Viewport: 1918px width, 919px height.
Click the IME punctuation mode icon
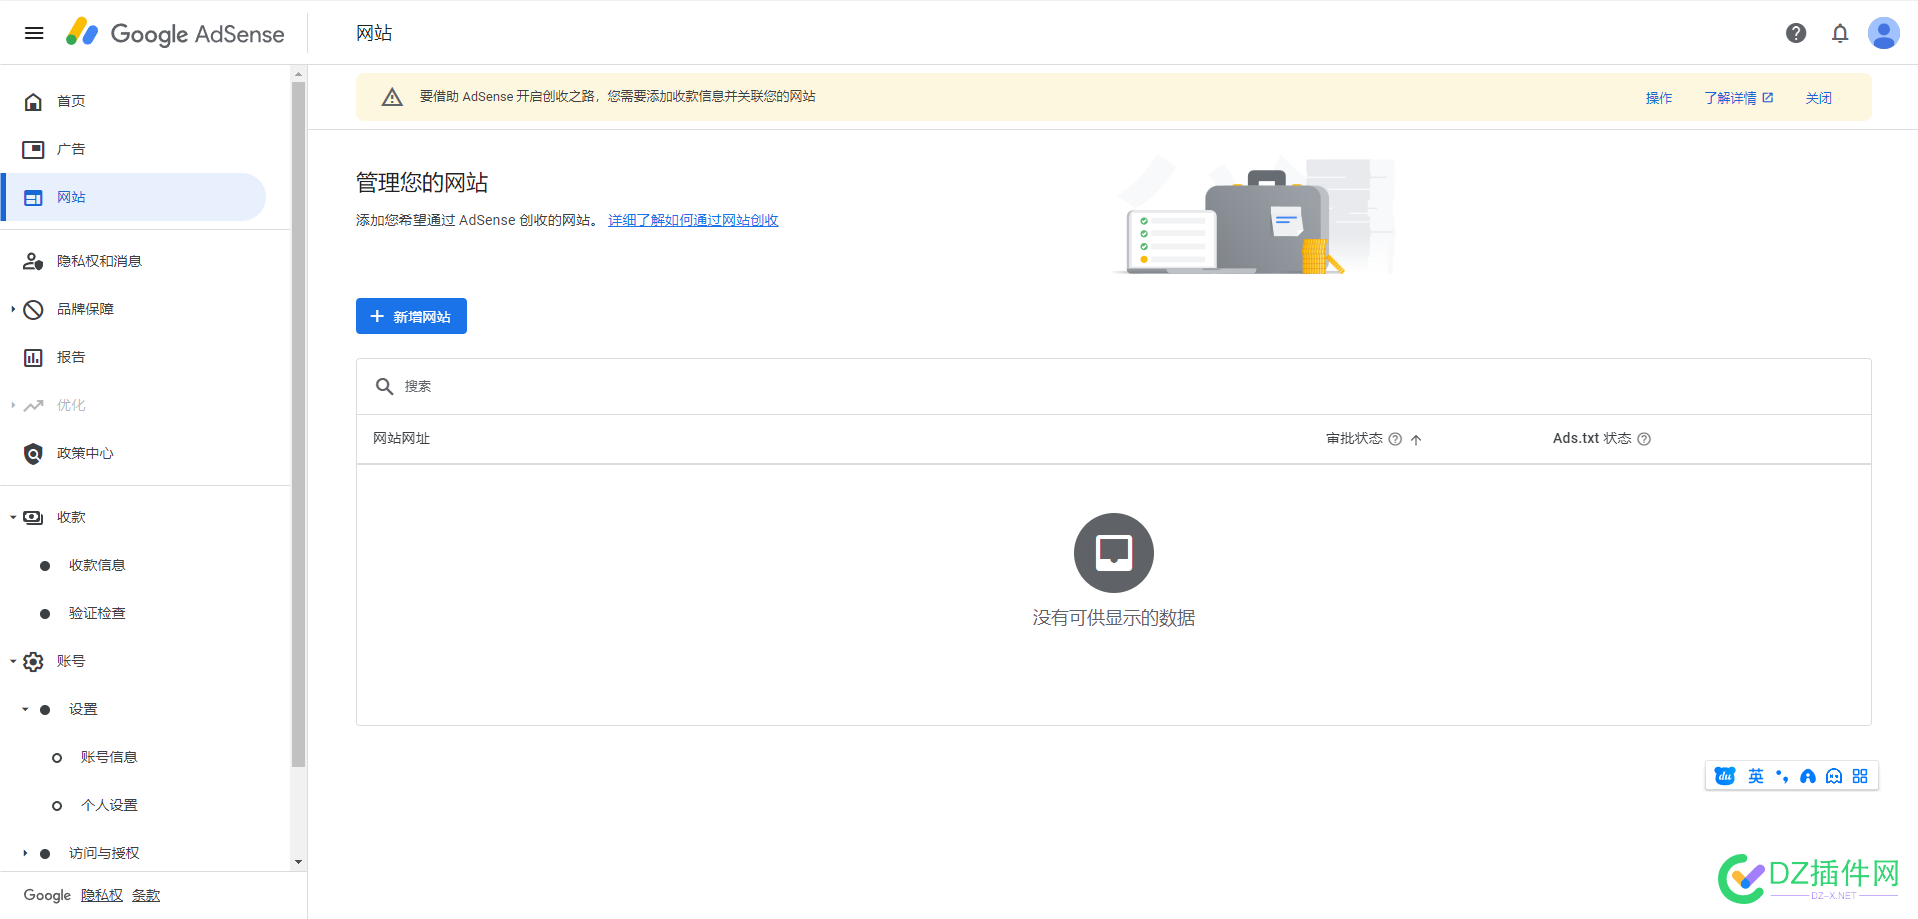tap(1782, 776)
